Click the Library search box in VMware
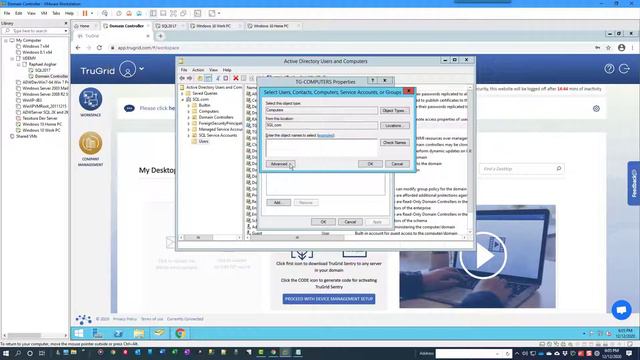This screenshot has height=360, width=640. tap(35, 31)
